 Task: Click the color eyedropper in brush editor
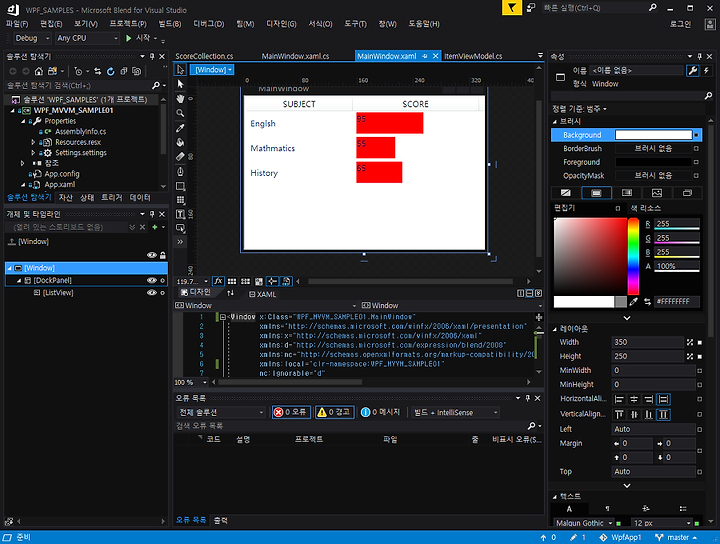coord(634,302)
